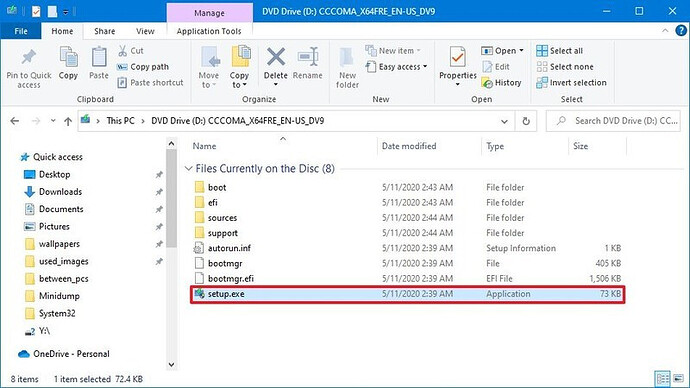Switch to details view layout
This screenshot has height=388, width=690.
pos(662,378)
